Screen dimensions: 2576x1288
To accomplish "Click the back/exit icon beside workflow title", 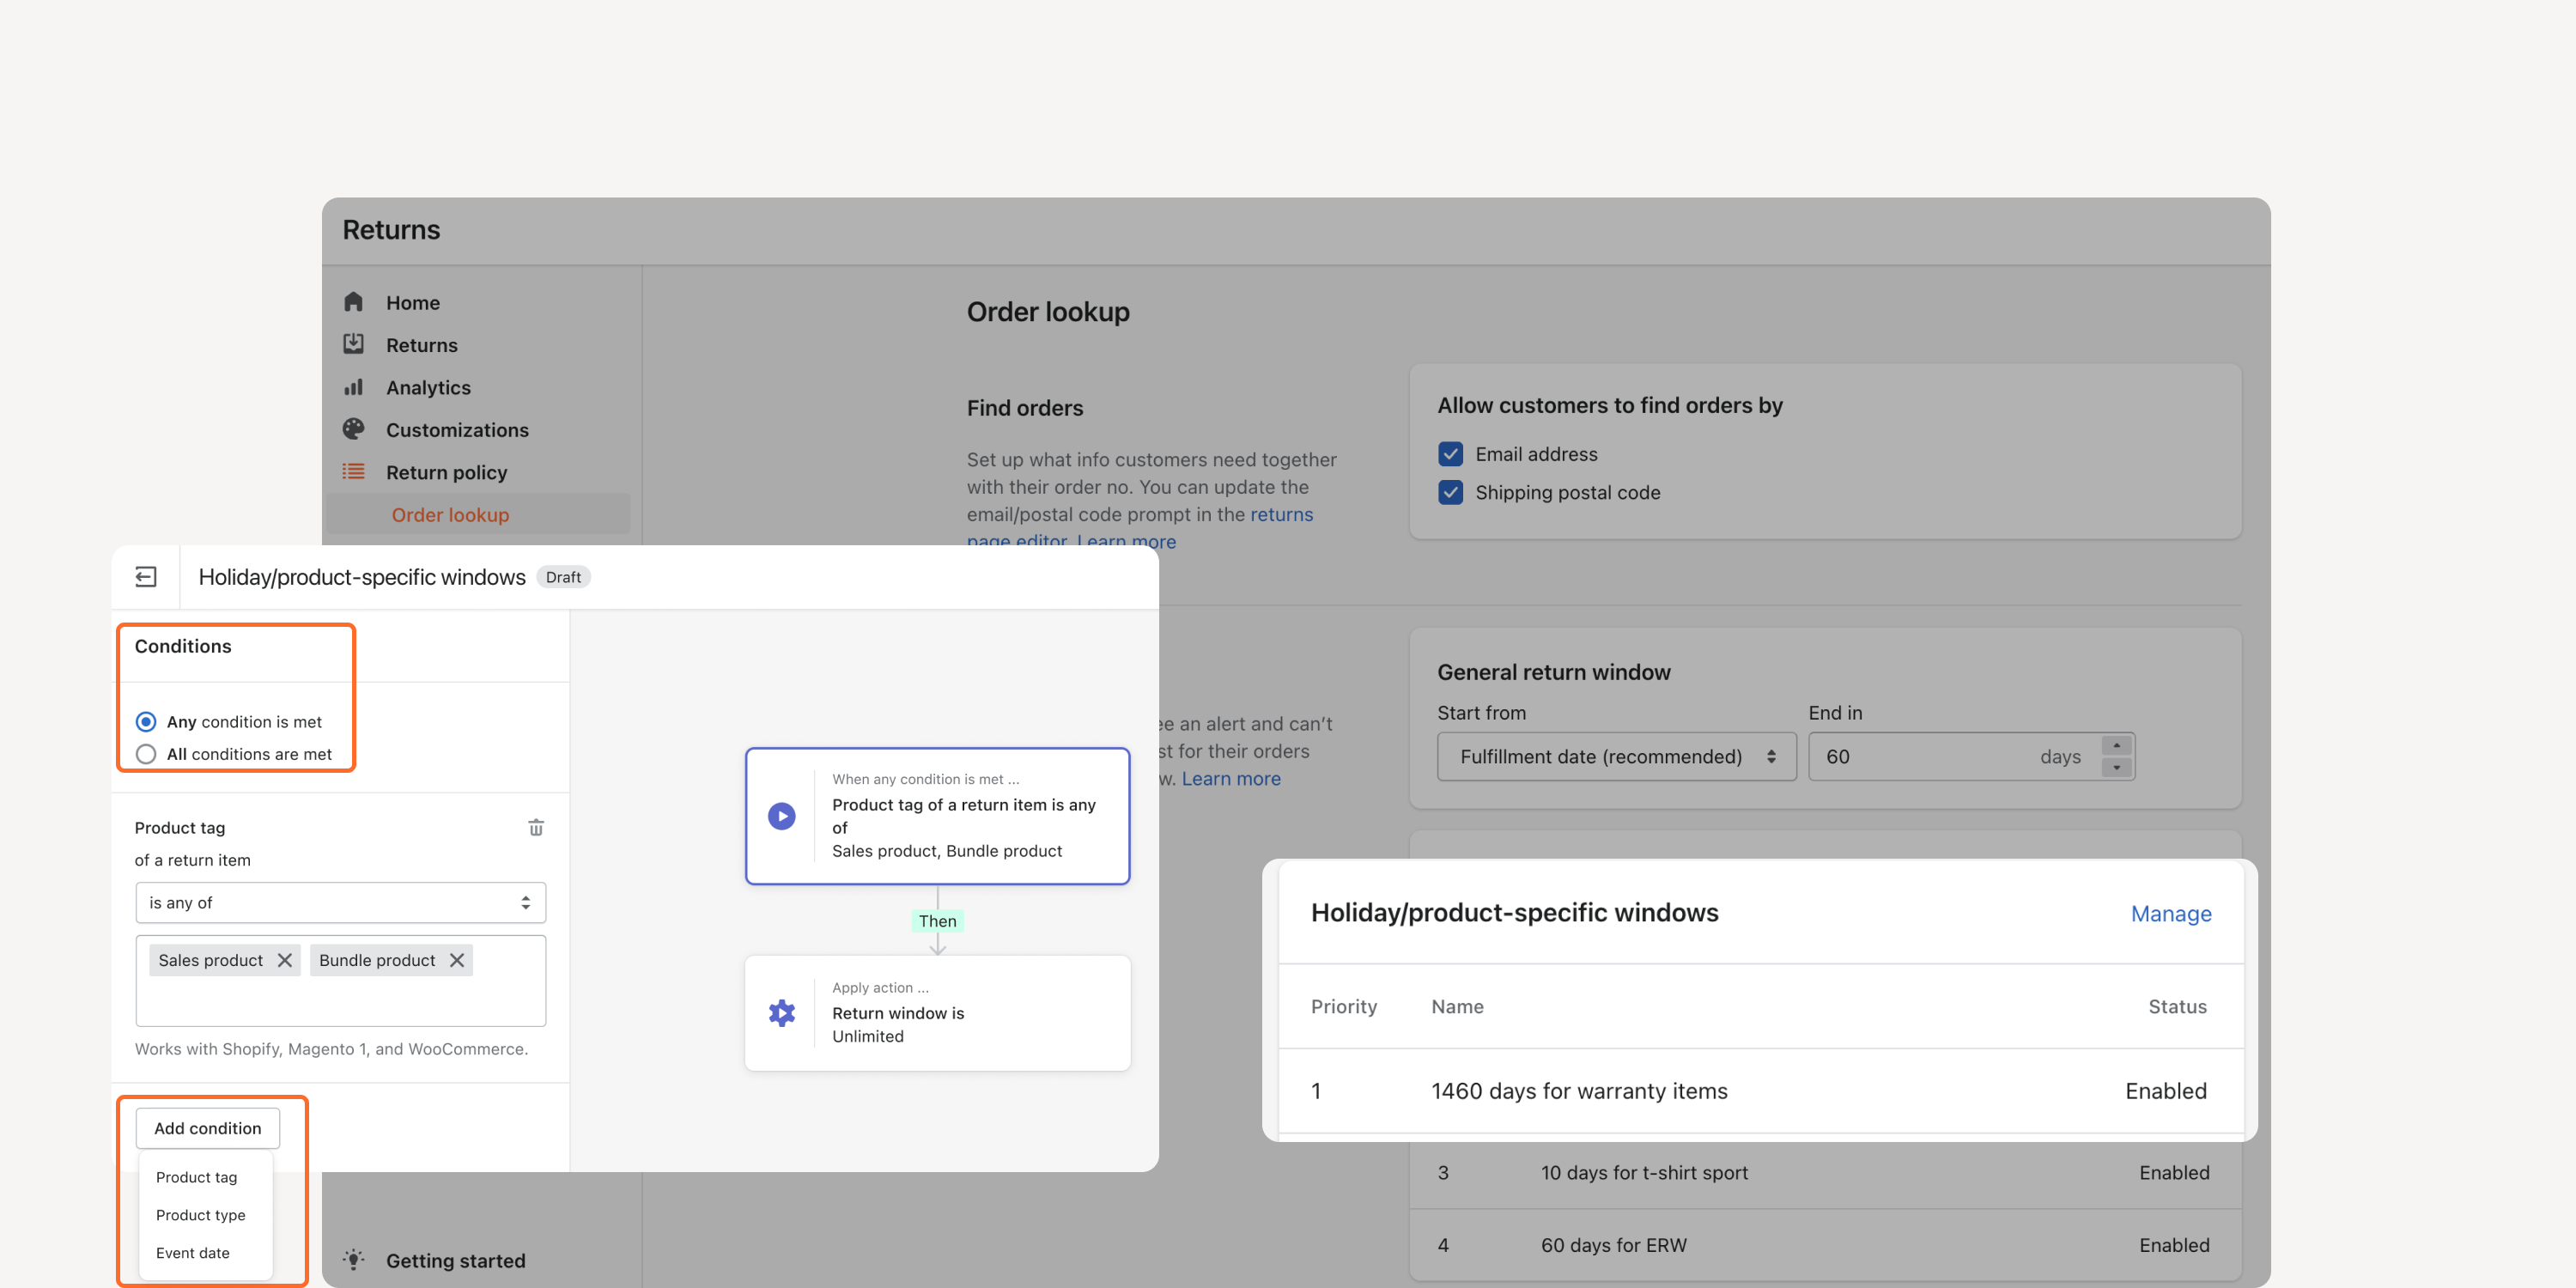I will pos(146,577).
